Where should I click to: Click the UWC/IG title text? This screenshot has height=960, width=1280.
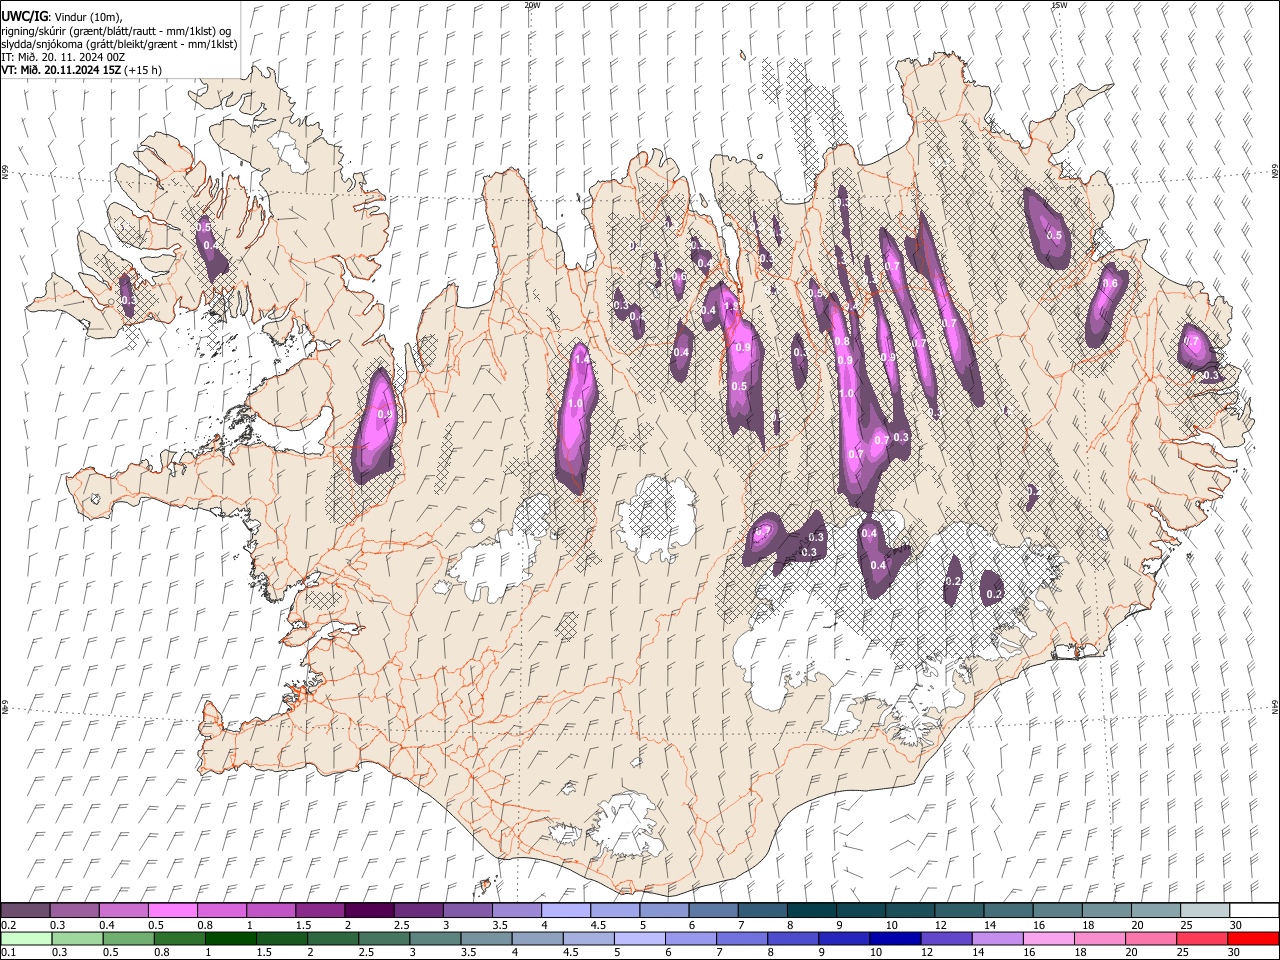coord(24,16)
